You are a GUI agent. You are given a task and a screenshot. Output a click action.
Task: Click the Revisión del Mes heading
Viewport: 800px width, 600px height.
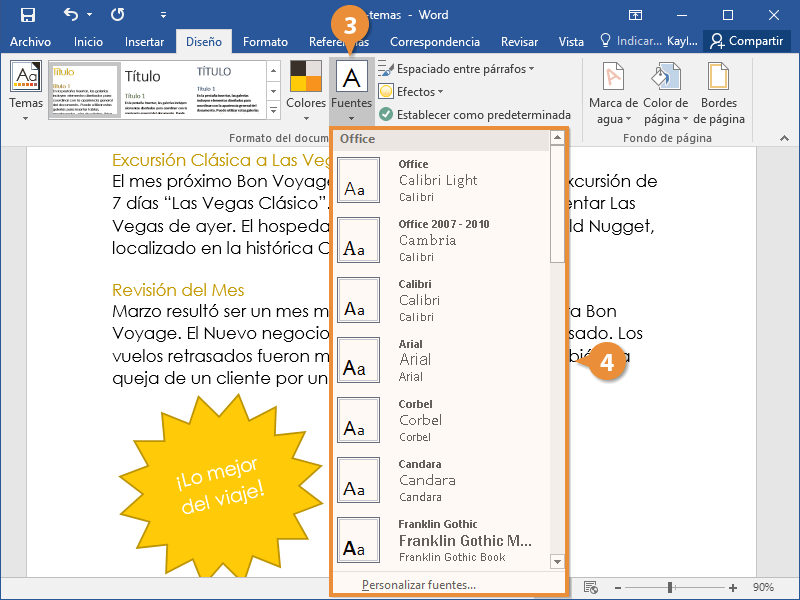click(178, 290)
